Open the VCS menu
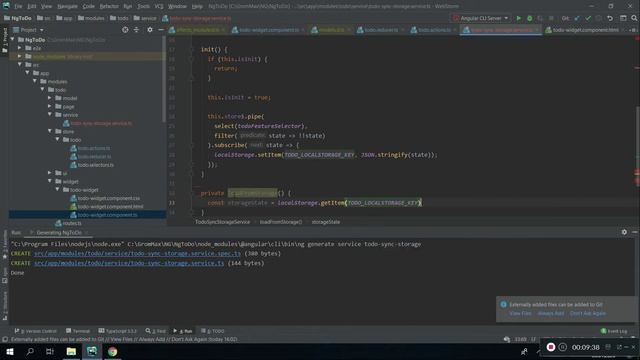This screenshot has height=360, width=640. (159, 6)
